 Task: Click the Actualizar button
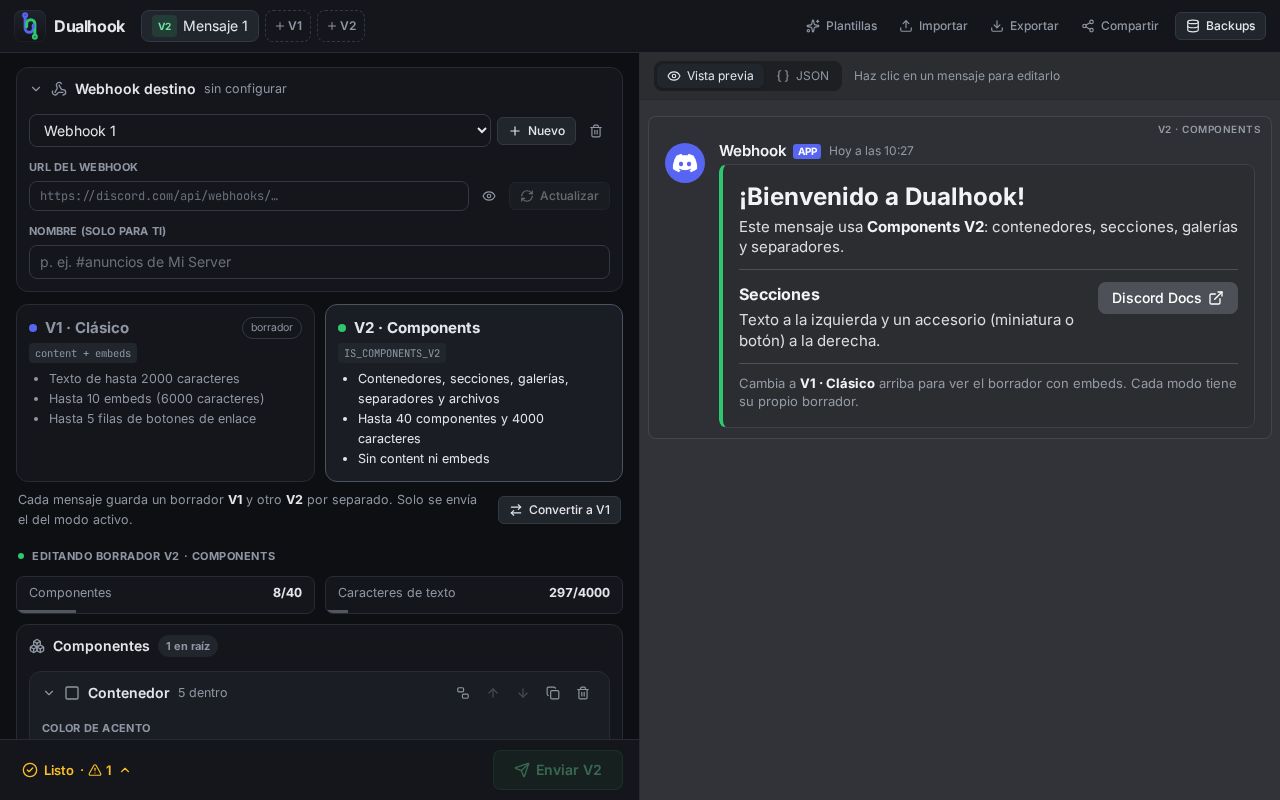559,196
